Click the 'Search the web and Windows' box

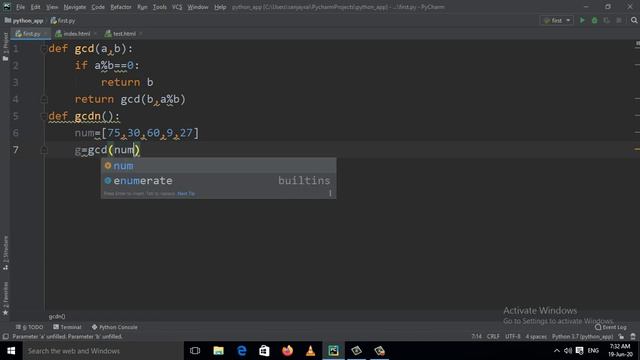coord(103,351)
